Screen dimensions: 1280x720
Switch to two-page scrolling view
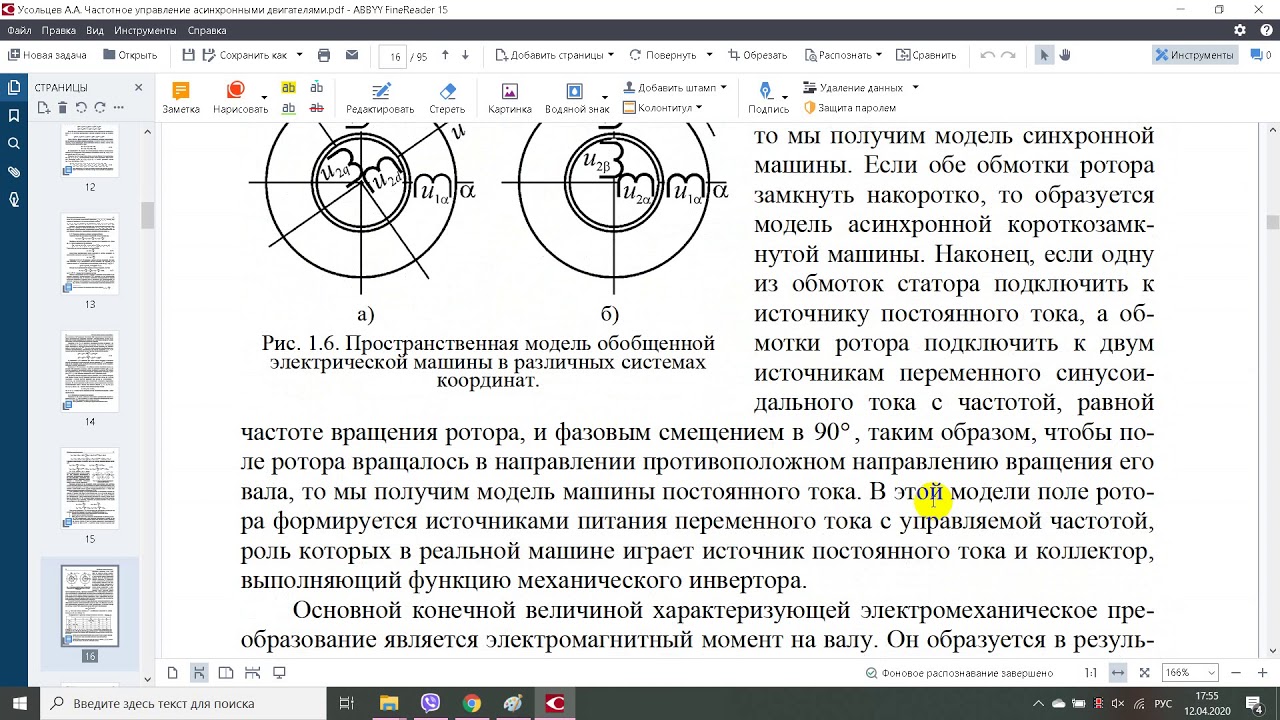252,673
